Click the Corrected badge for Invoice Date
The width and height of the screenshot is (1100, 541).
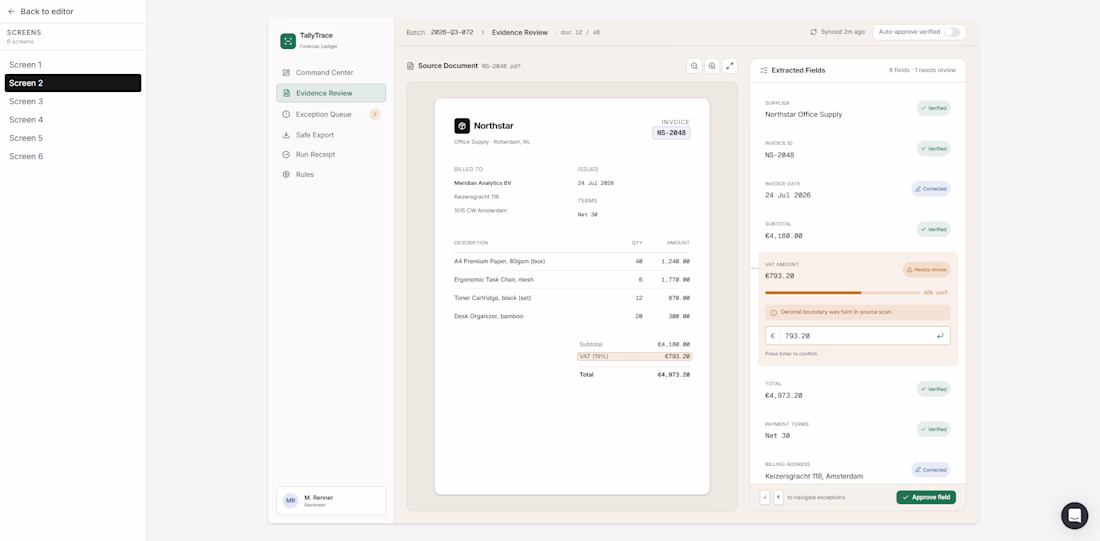pos(930,189)
